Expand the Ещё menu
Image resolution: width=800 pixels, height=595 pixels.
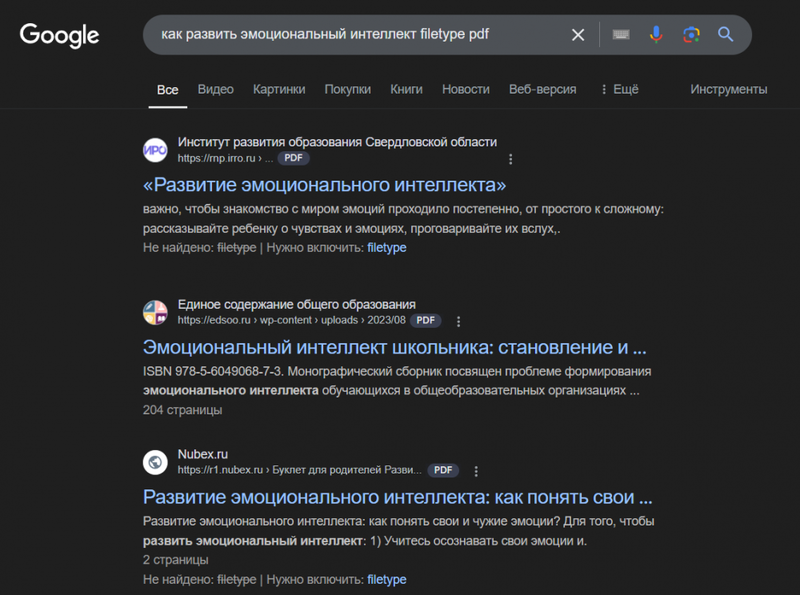620,89
